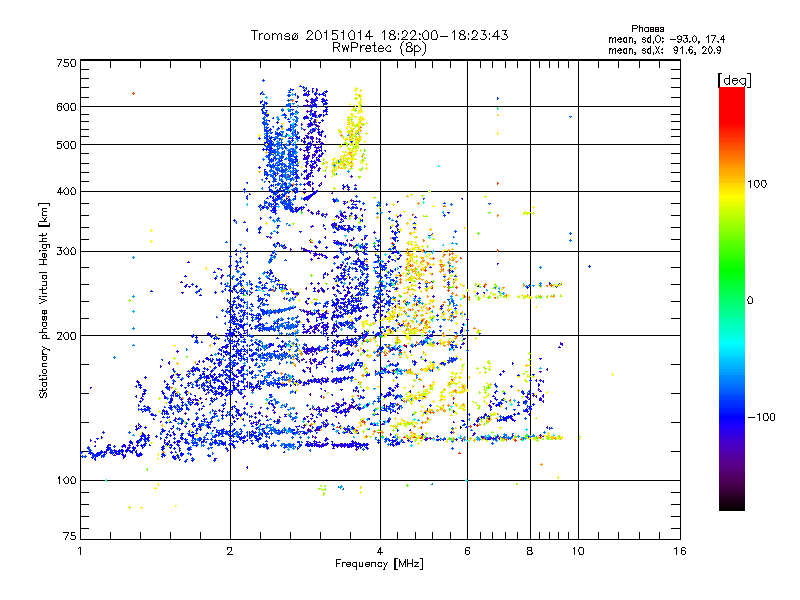This screenshot has width=800, height=600.
Task: Click the y-axis tick label '400'
Action: click(x=66, y=191)
